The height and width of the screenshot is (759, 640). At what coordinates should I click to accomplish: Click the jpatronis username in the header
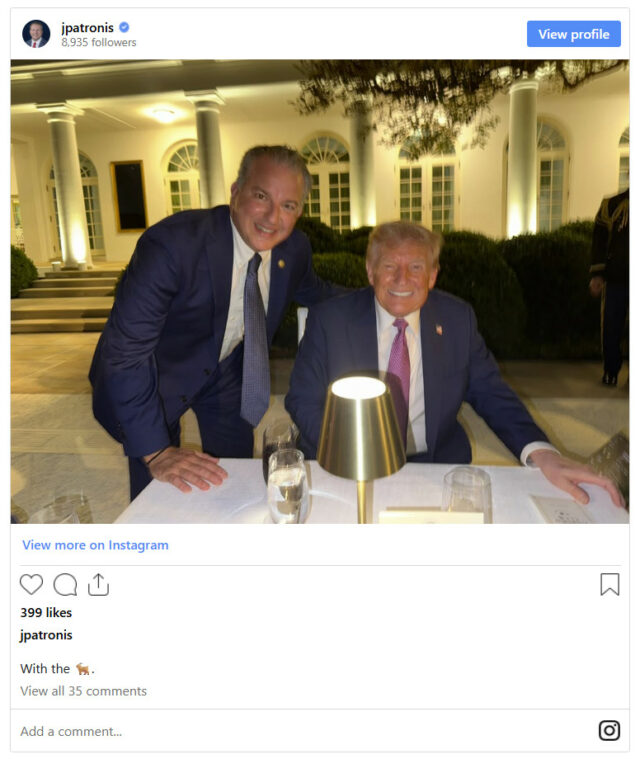[x=88, y=28]
